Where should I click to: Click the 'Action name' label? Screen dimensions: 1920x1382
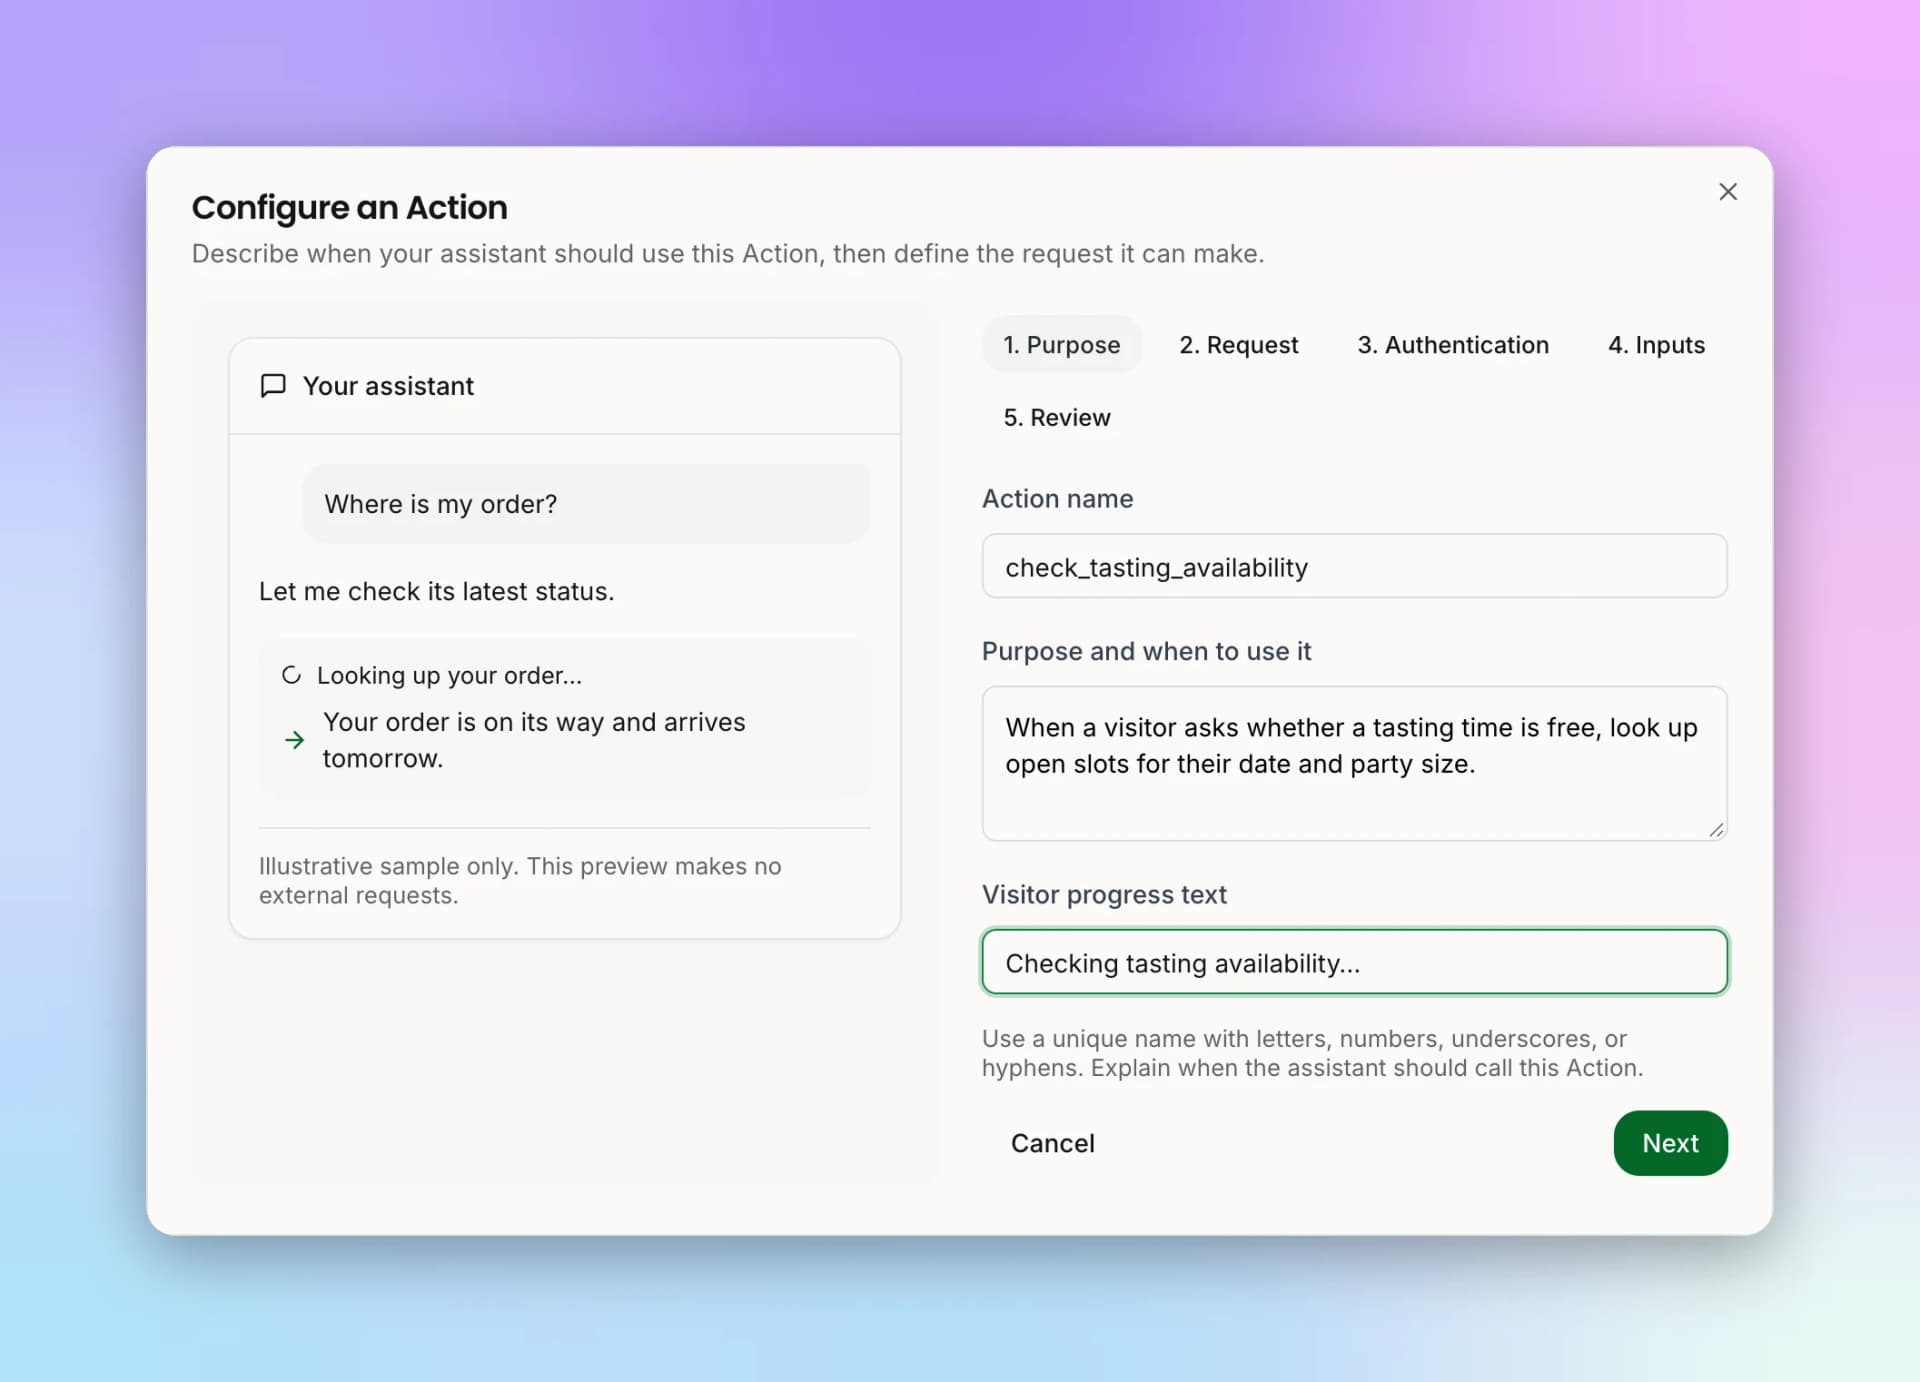click(x=1057, y=499)
